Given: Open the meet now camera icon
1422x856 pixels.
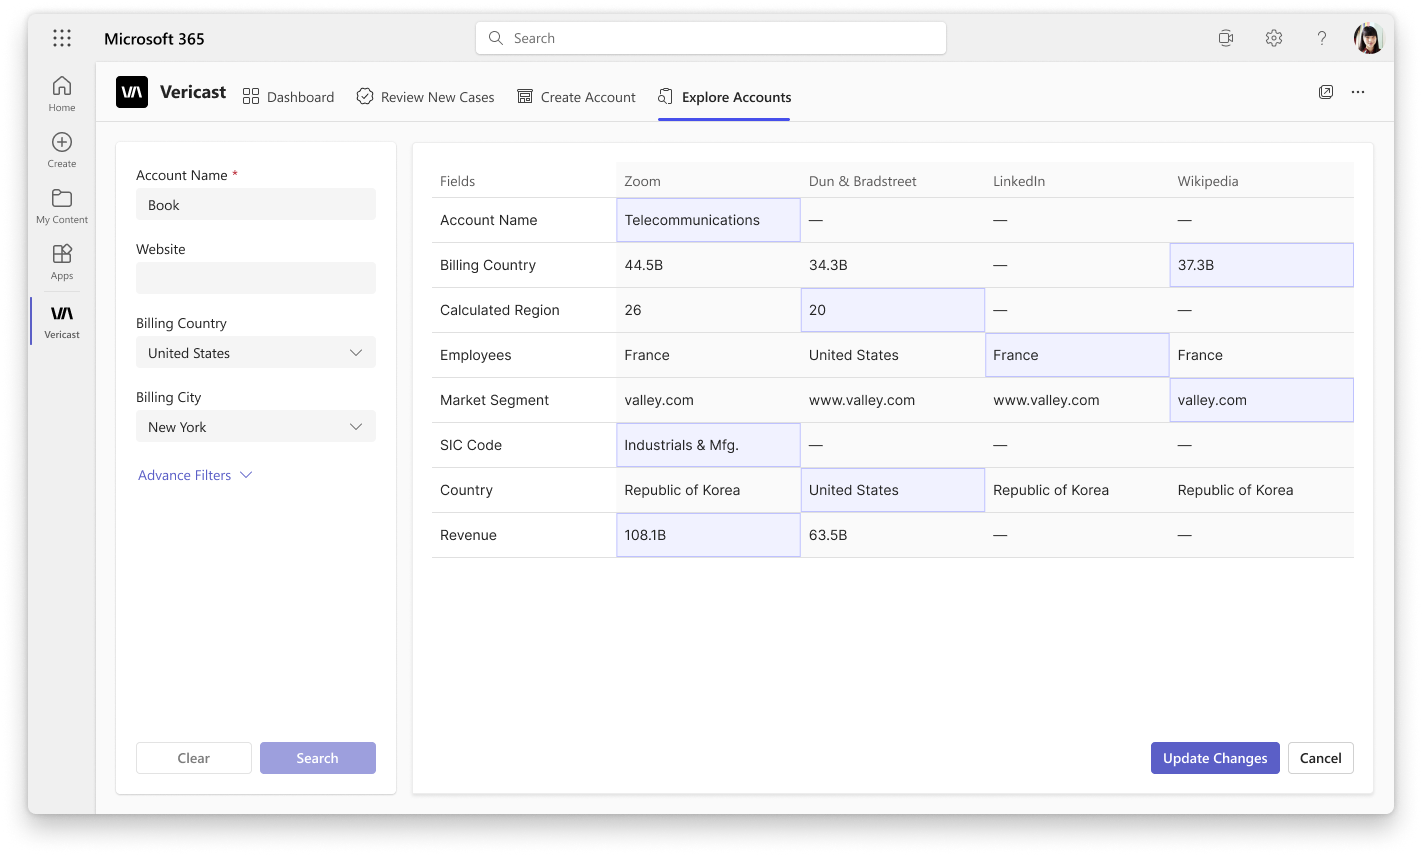Looking at the screenshot, I should tap(1226, 38).
